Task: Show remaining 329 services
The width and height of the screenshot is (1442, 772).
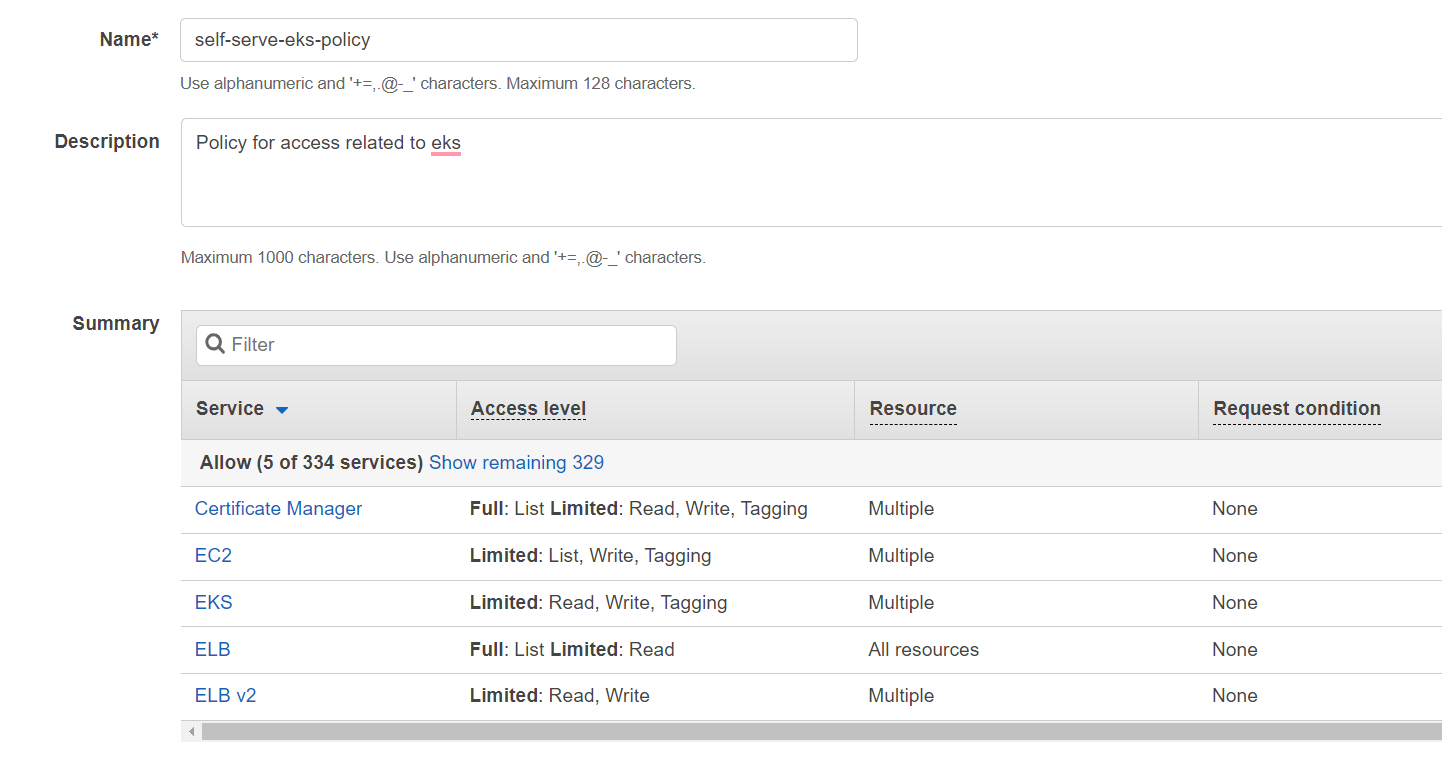Action: tap(516, 463)
